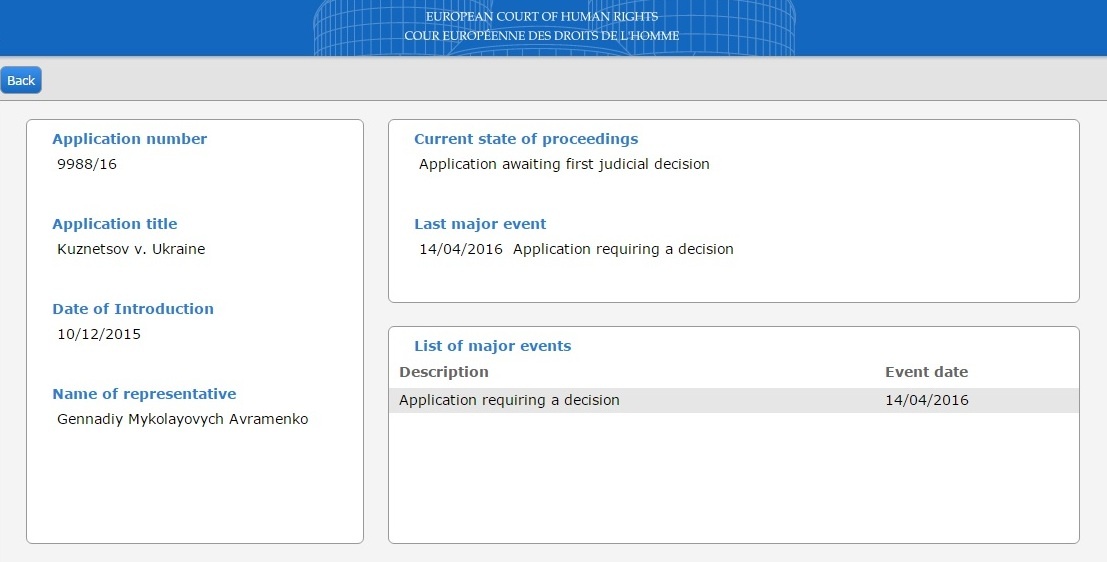Click representative name Gennadiy Mykolayovych Avramenko

(183, 419)
